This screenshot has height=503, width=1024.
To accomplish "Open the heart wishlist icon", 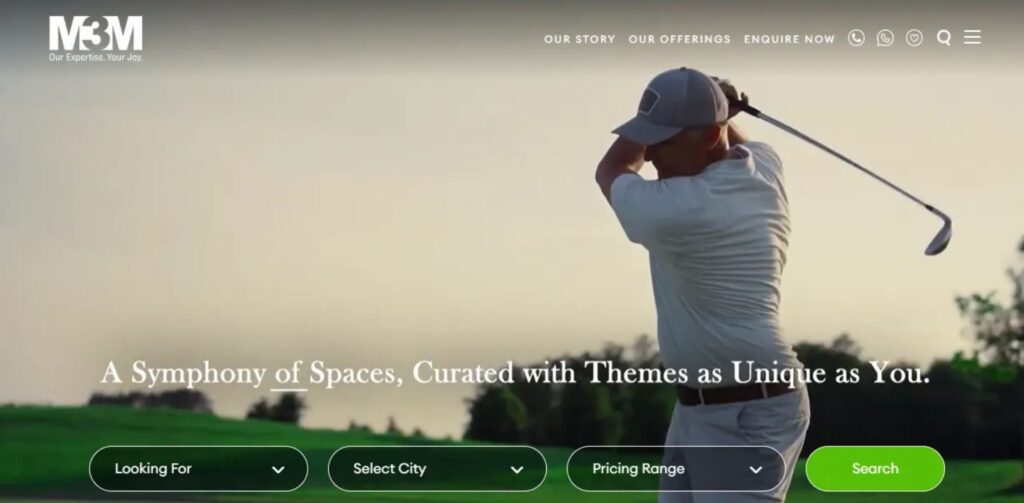I will point(914,38).
